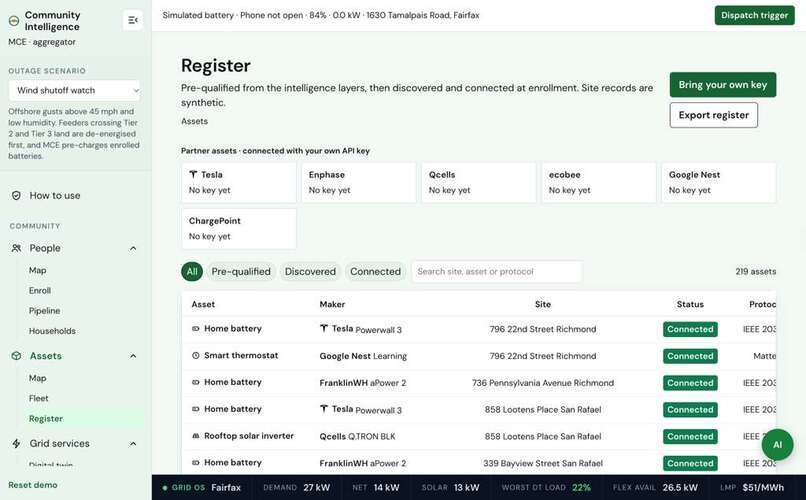Click FLEX AVAIL 26.5 kW value
Viewport: 806px width, 500px height.
[x=680, y=487]
